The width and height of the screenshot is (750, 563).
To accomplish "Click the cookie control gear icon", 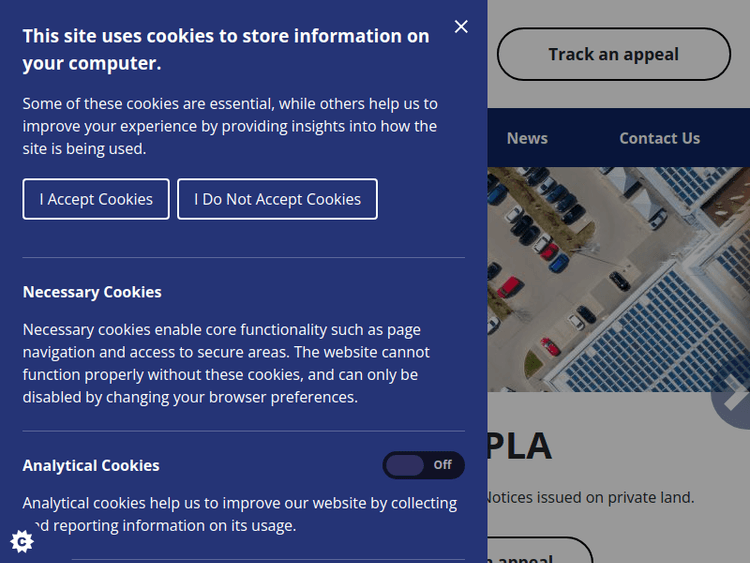I will coord(22,541).
